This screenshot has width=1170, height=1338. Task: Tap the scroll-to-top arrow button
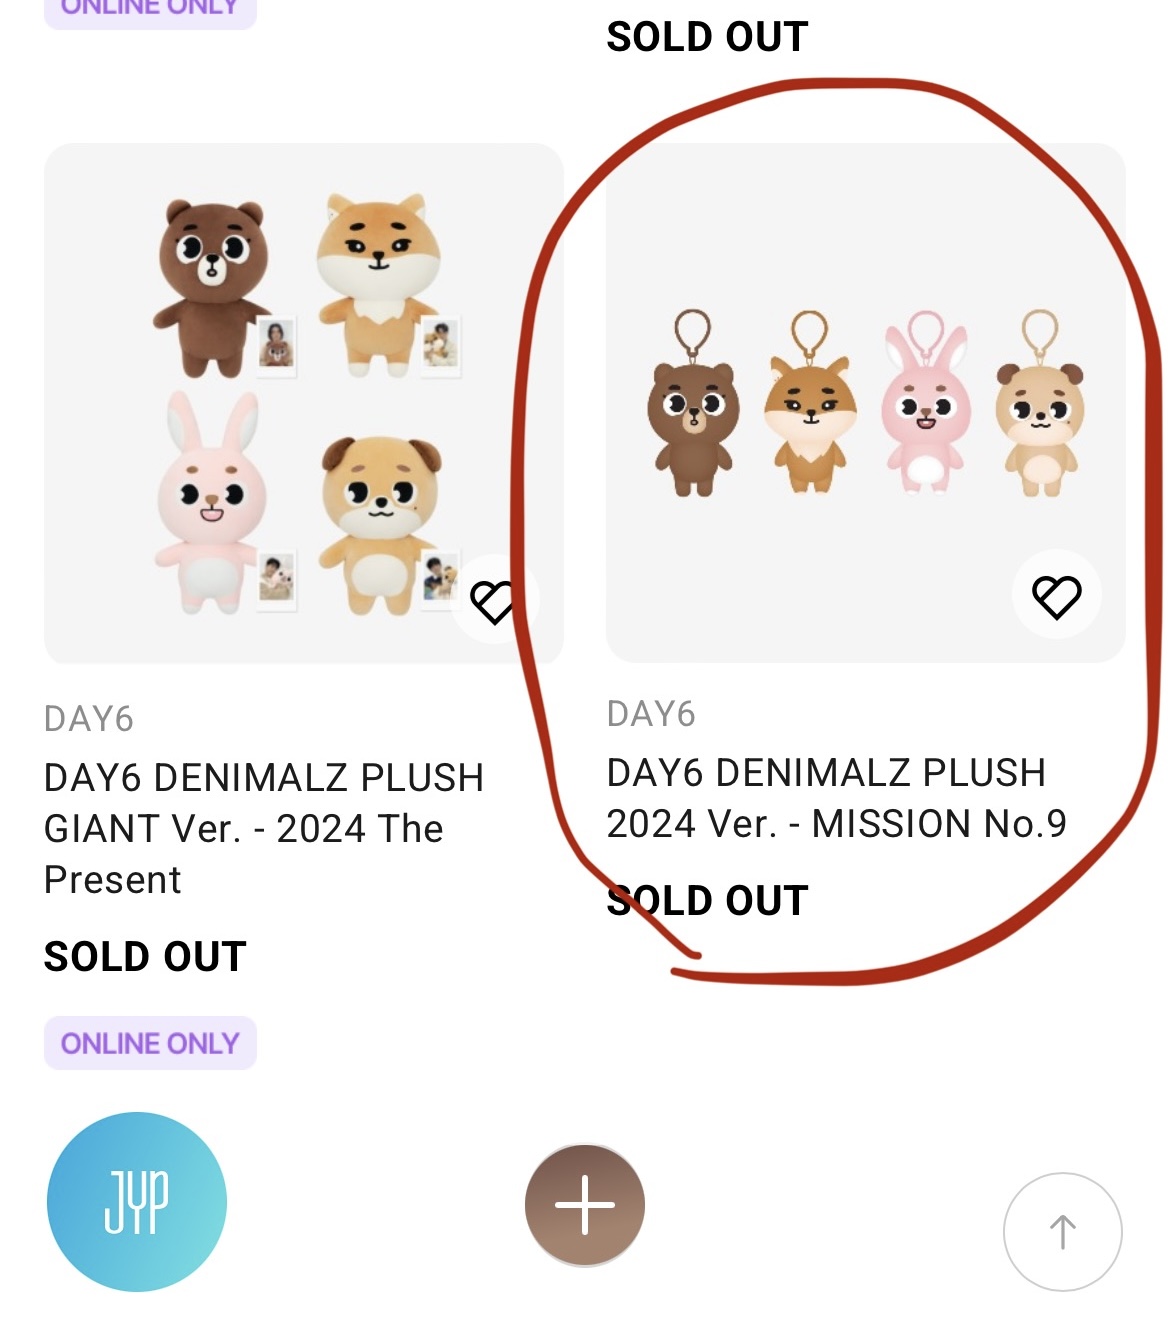point(1062,1232)
